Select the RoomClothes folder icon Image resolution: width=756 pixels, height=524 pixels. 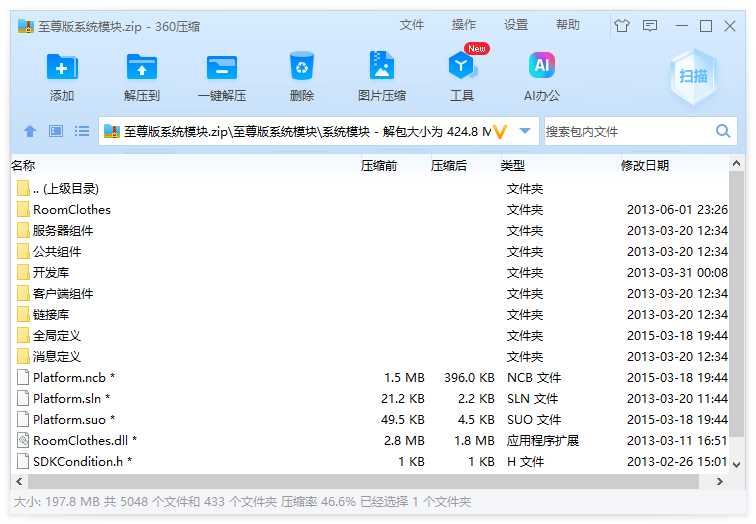coord(23,210)
